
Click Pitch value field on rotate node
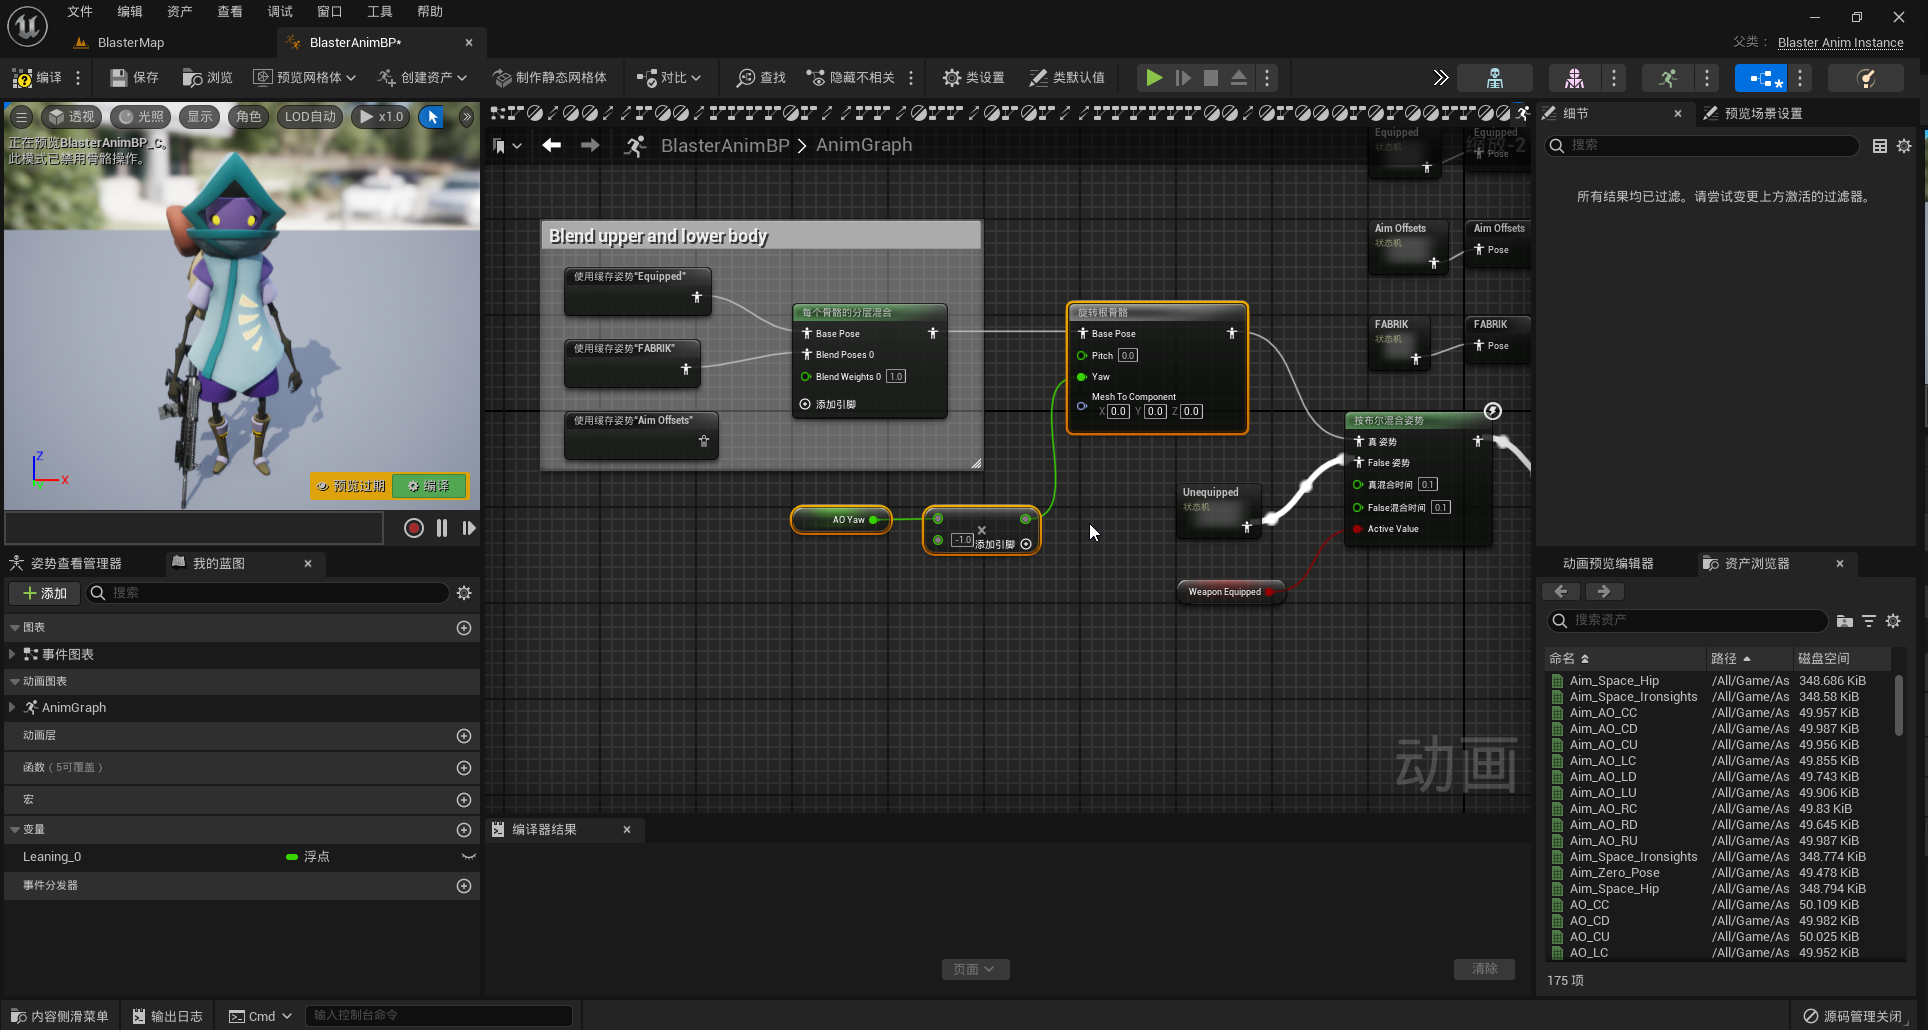coord(1128,355)
